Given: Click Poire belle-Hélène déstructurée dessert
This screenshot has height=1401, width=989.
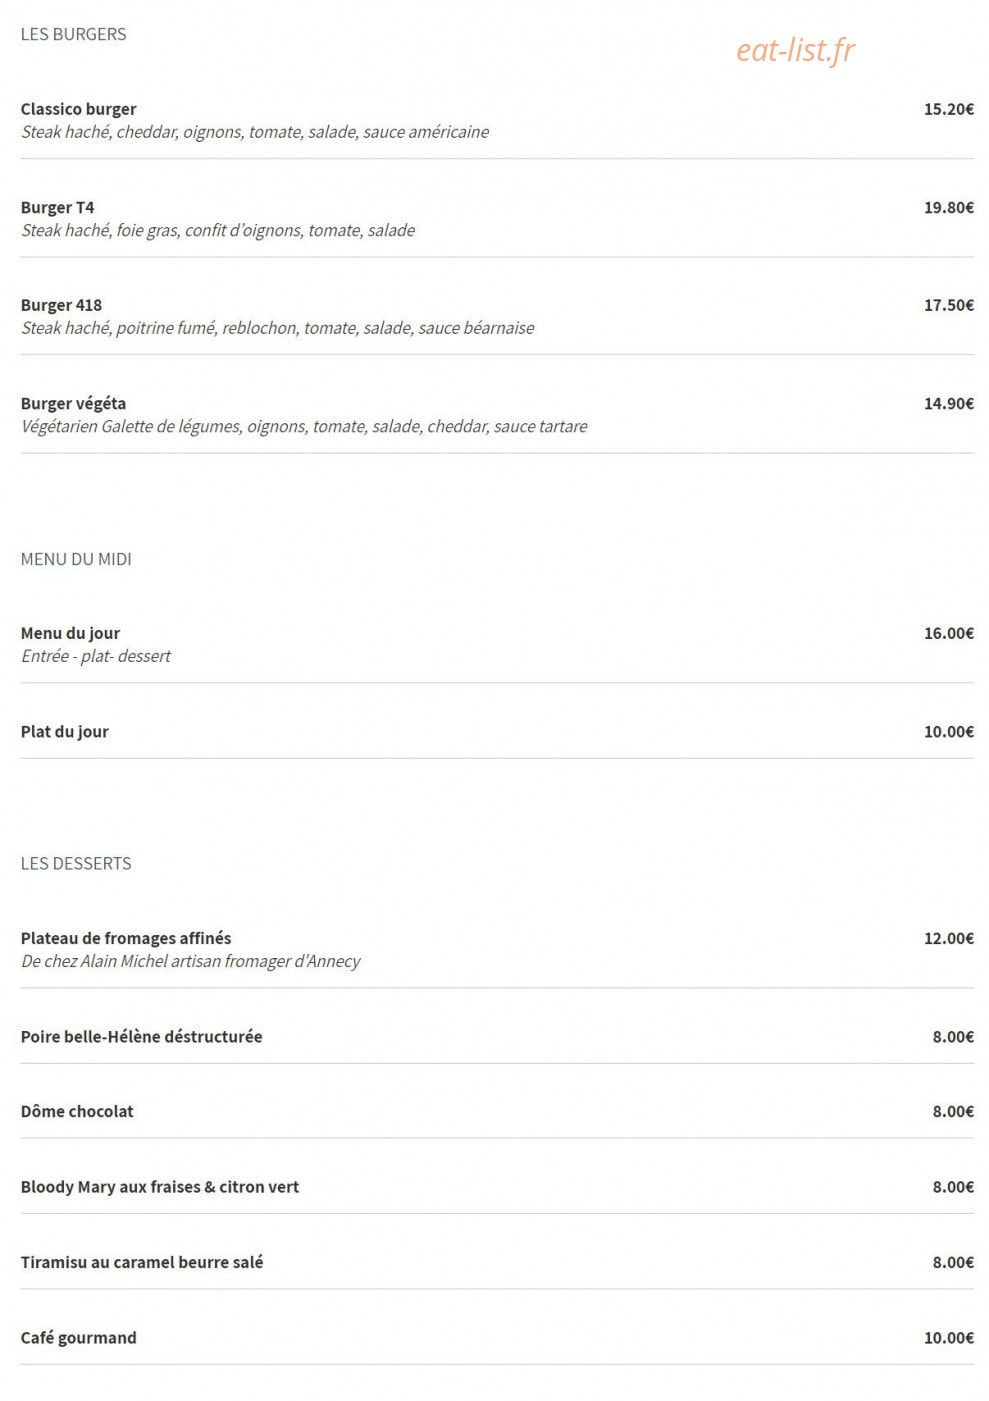Looking at the screenshot, I should (141, 1036).
